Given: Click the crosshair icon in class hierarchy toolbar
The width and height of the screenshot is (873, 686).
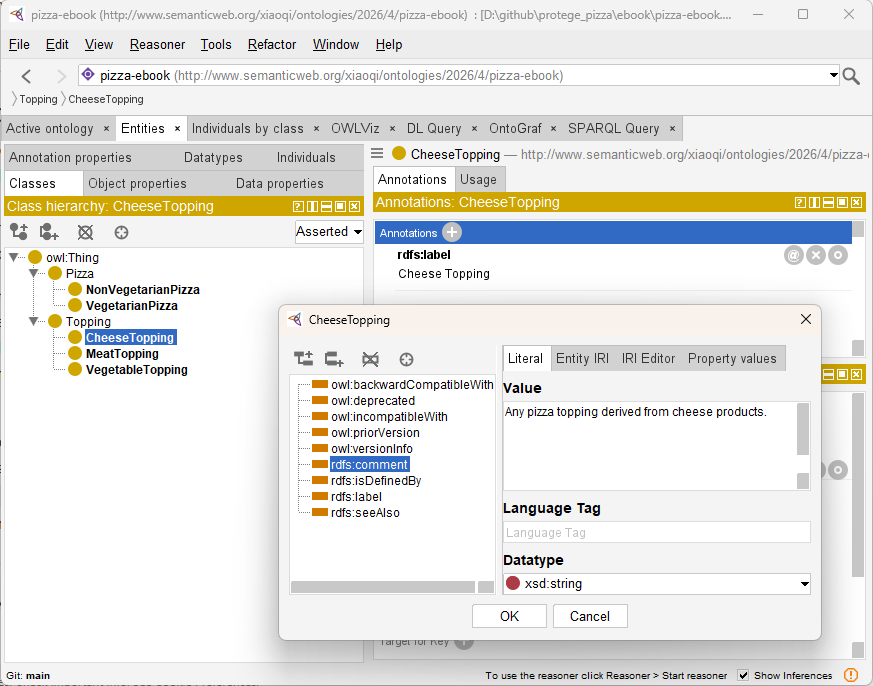Looking at the screenshot, I should pos(121,232).
